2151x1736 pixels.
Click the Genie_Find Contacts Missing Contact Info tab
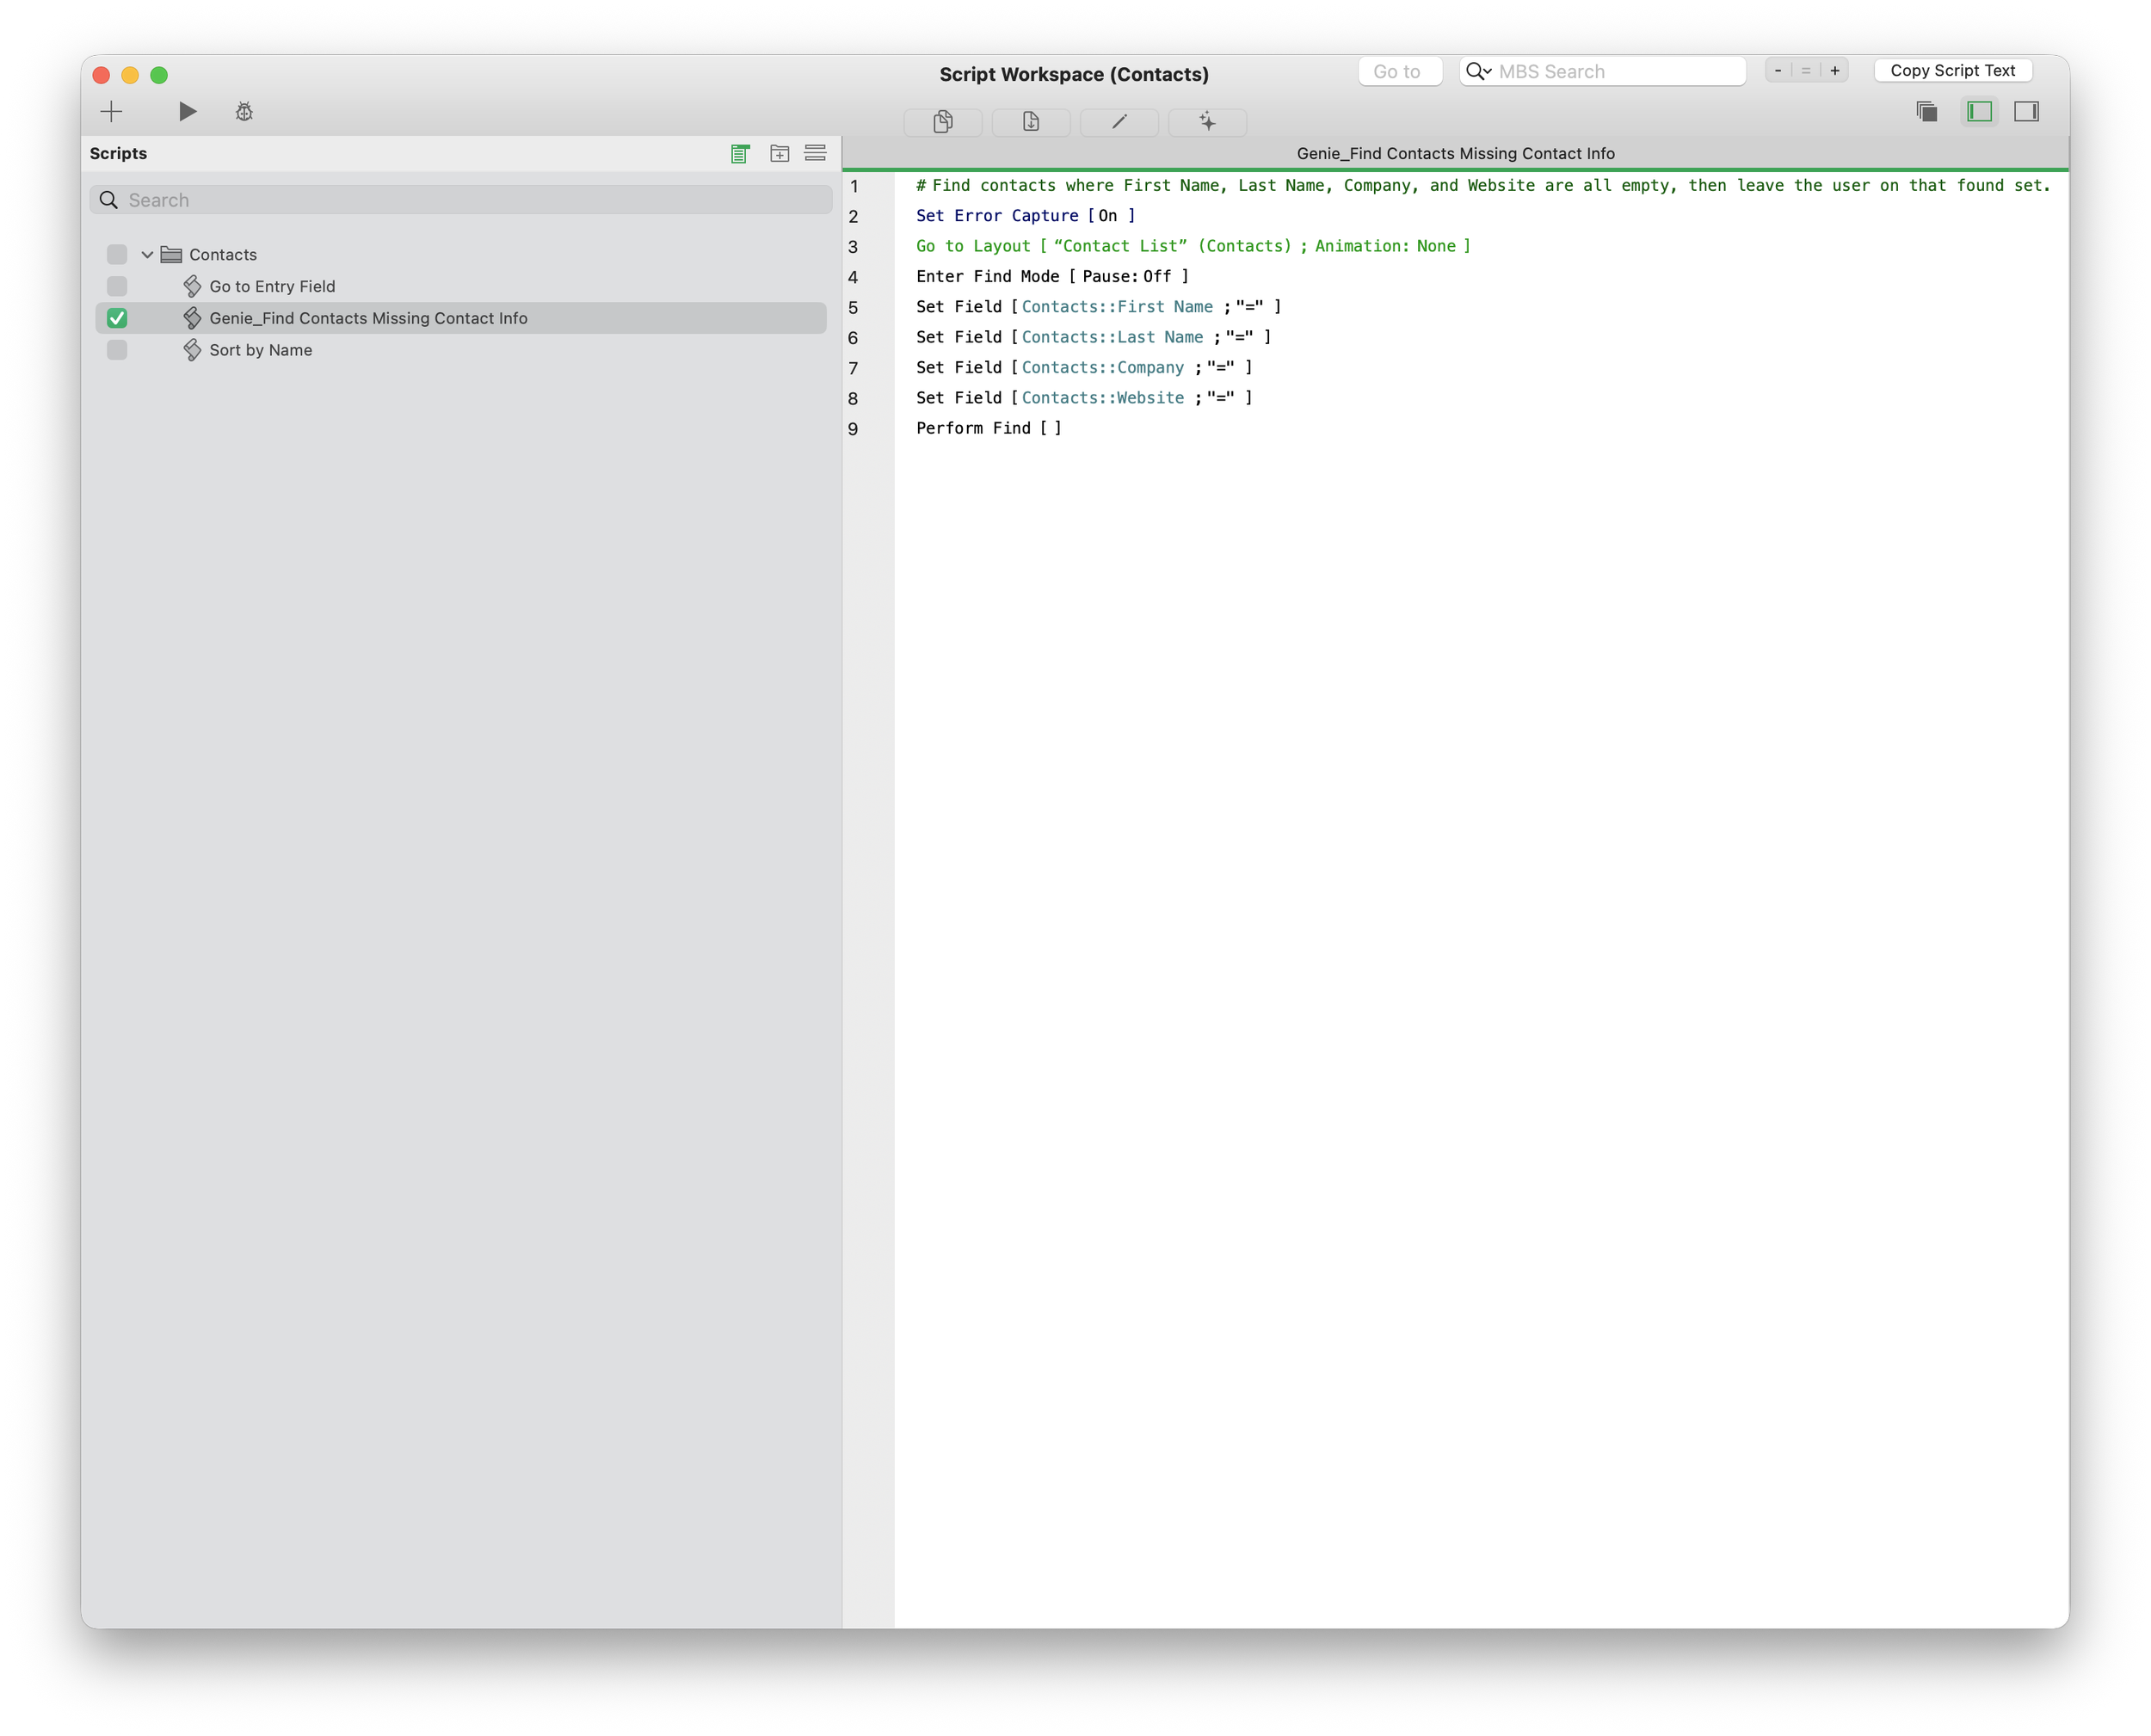pyautogui.click(x=1455, y=153)
